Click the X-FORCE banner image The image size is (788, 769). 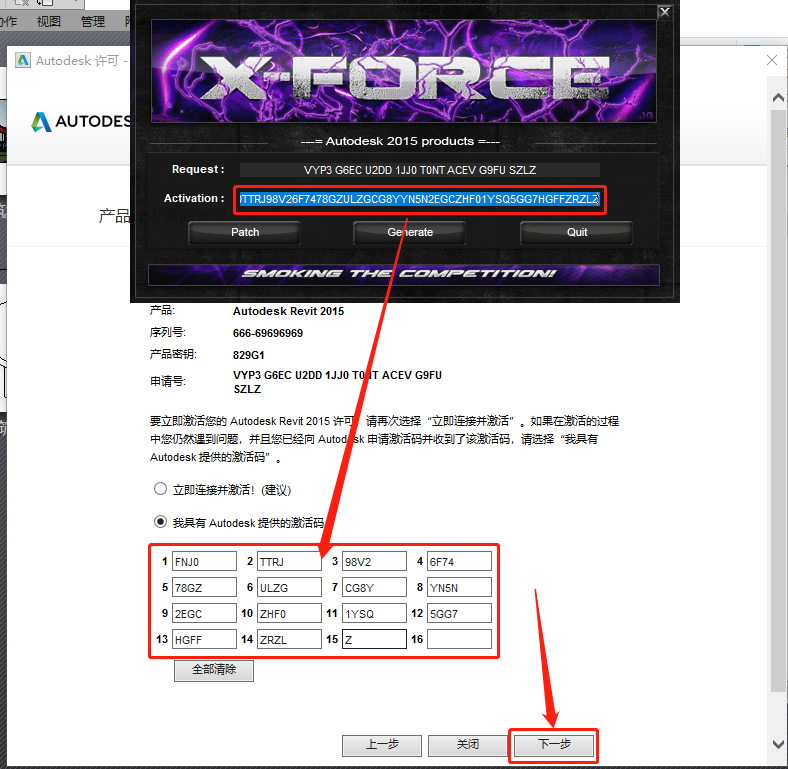click(404, 71)
